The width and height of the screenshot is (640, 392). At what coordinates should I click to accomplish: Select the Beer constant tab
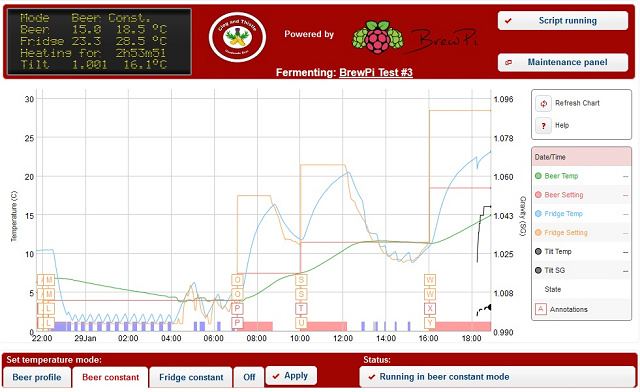(111, 377)
